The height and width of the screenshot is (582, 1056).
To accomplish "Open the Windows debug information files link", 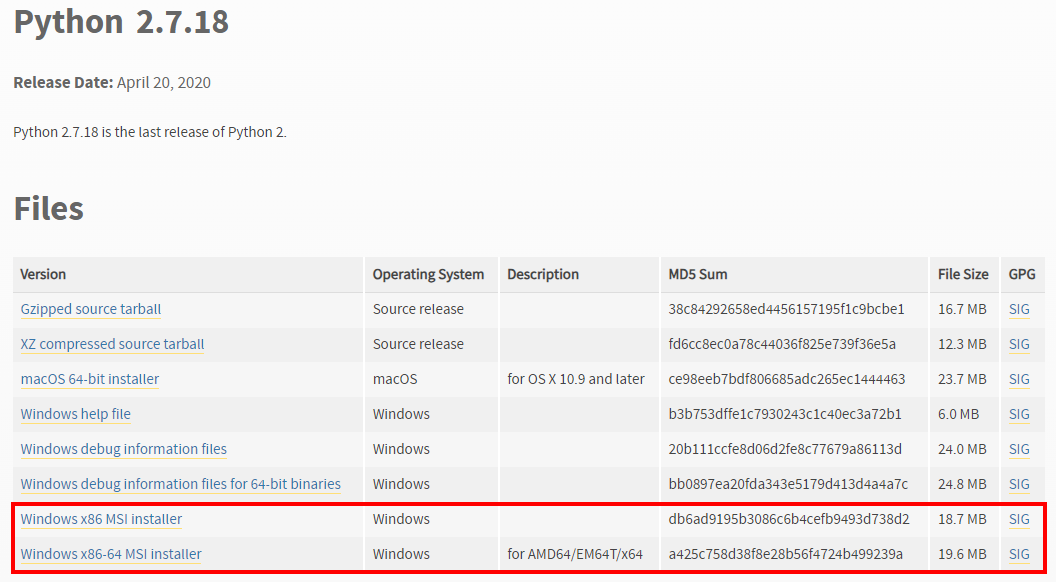I will (x=124, y=449).
